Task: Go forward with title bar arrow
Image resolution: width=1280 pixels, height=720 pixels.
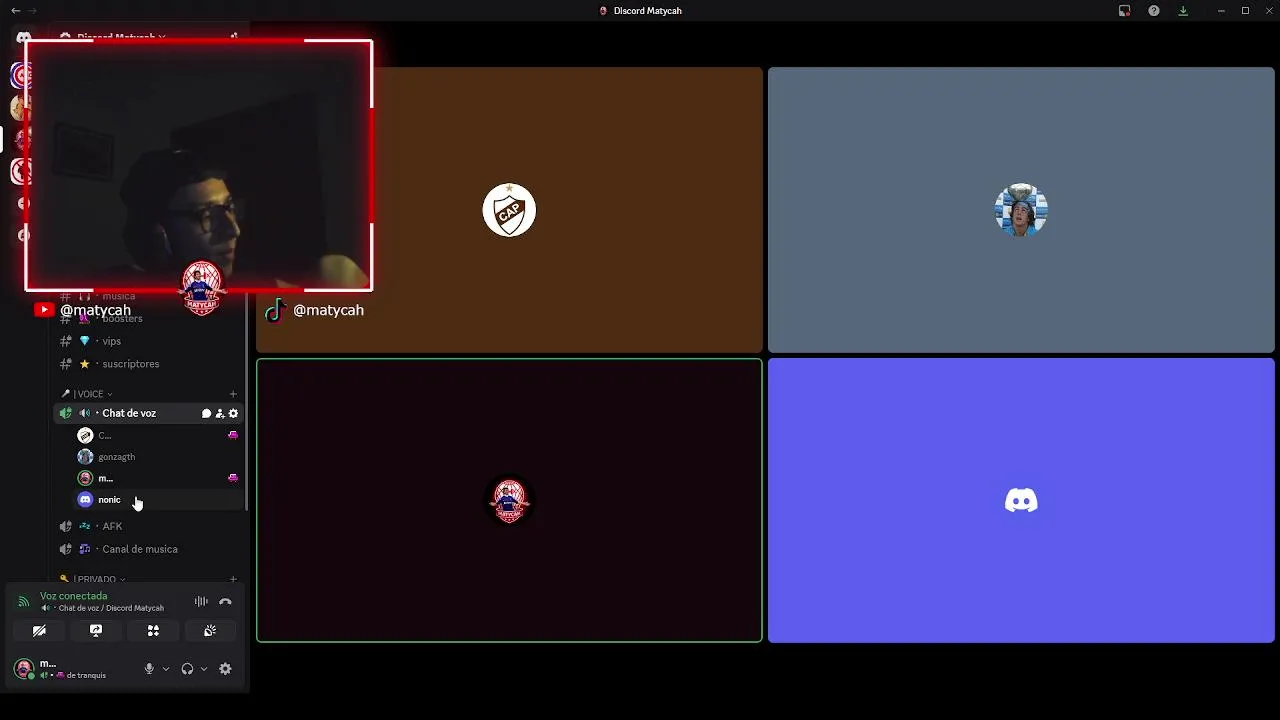Action: [x=32, y=10]
